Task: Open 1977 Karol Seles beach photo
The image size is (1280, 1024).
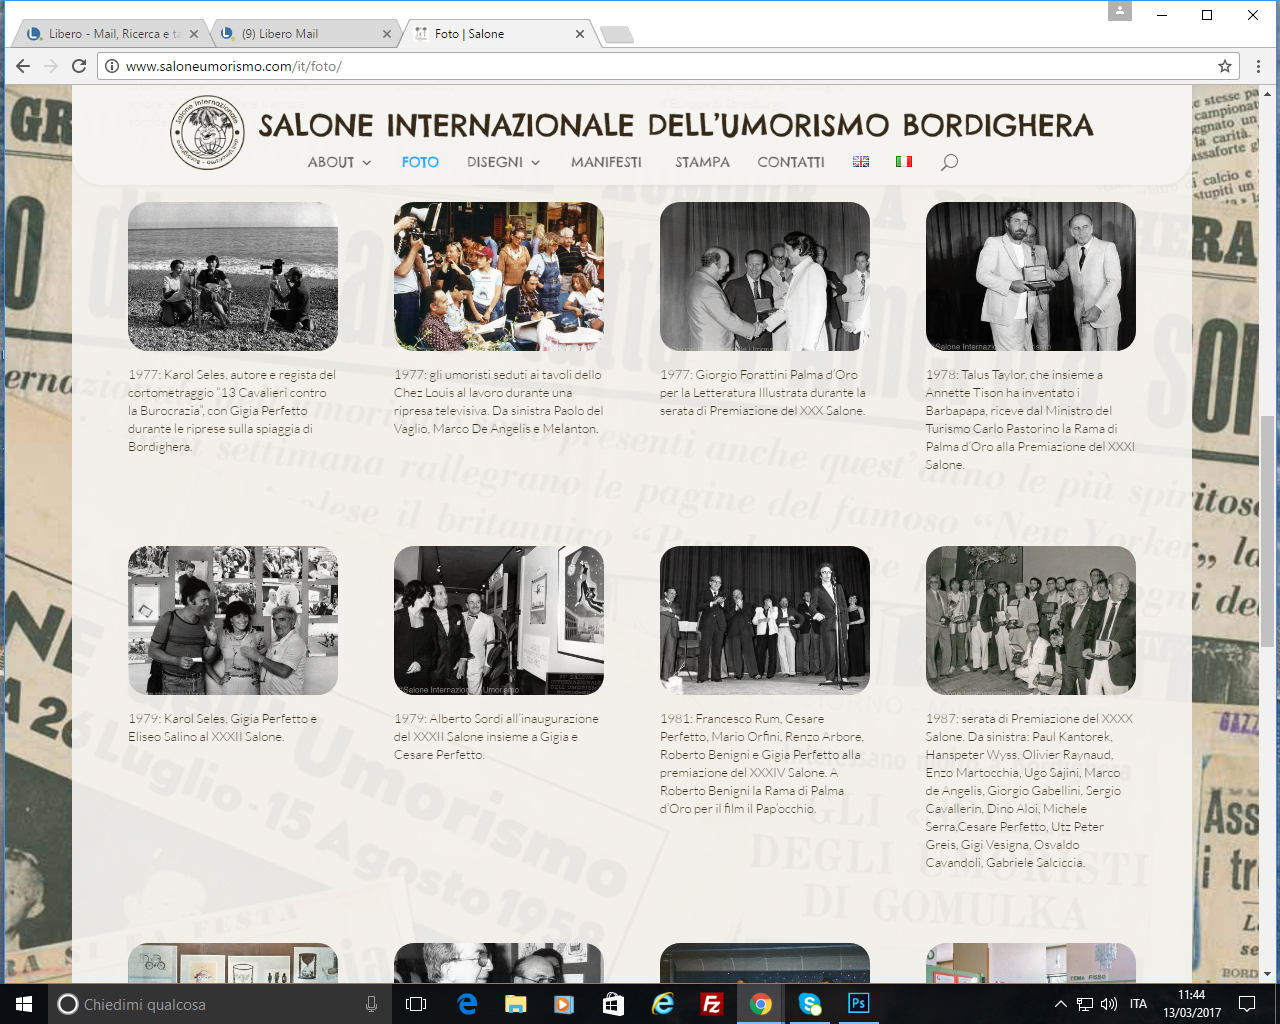Action: [233, 276]
